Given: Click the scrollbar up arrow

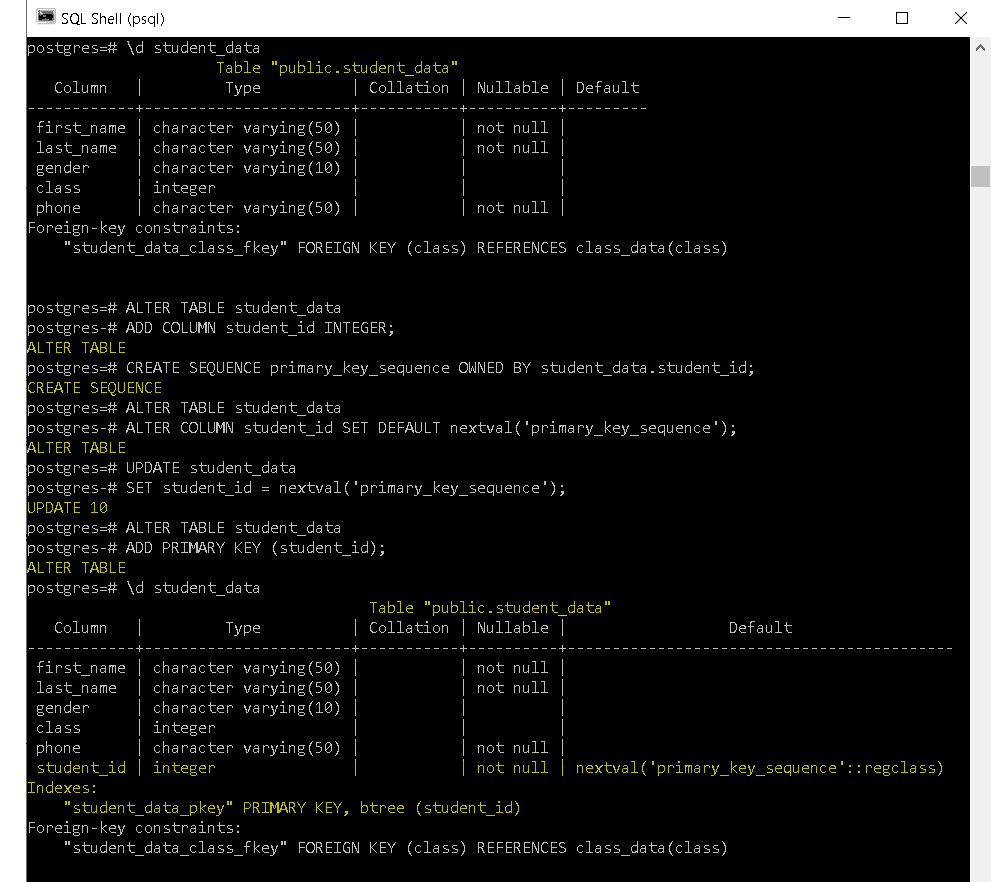Looking at the screenshot, I should [980, 46].
